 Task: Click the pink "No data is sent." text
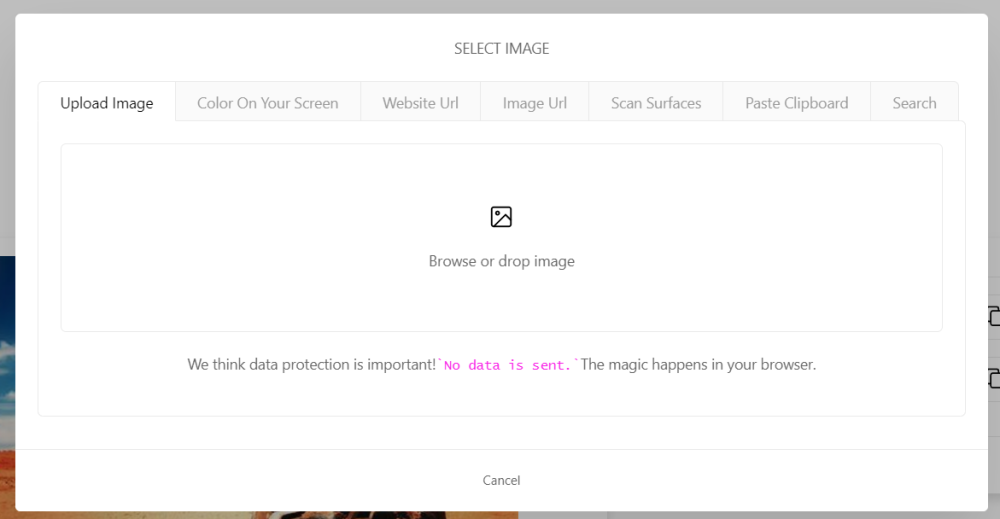(x=508, y=365)
